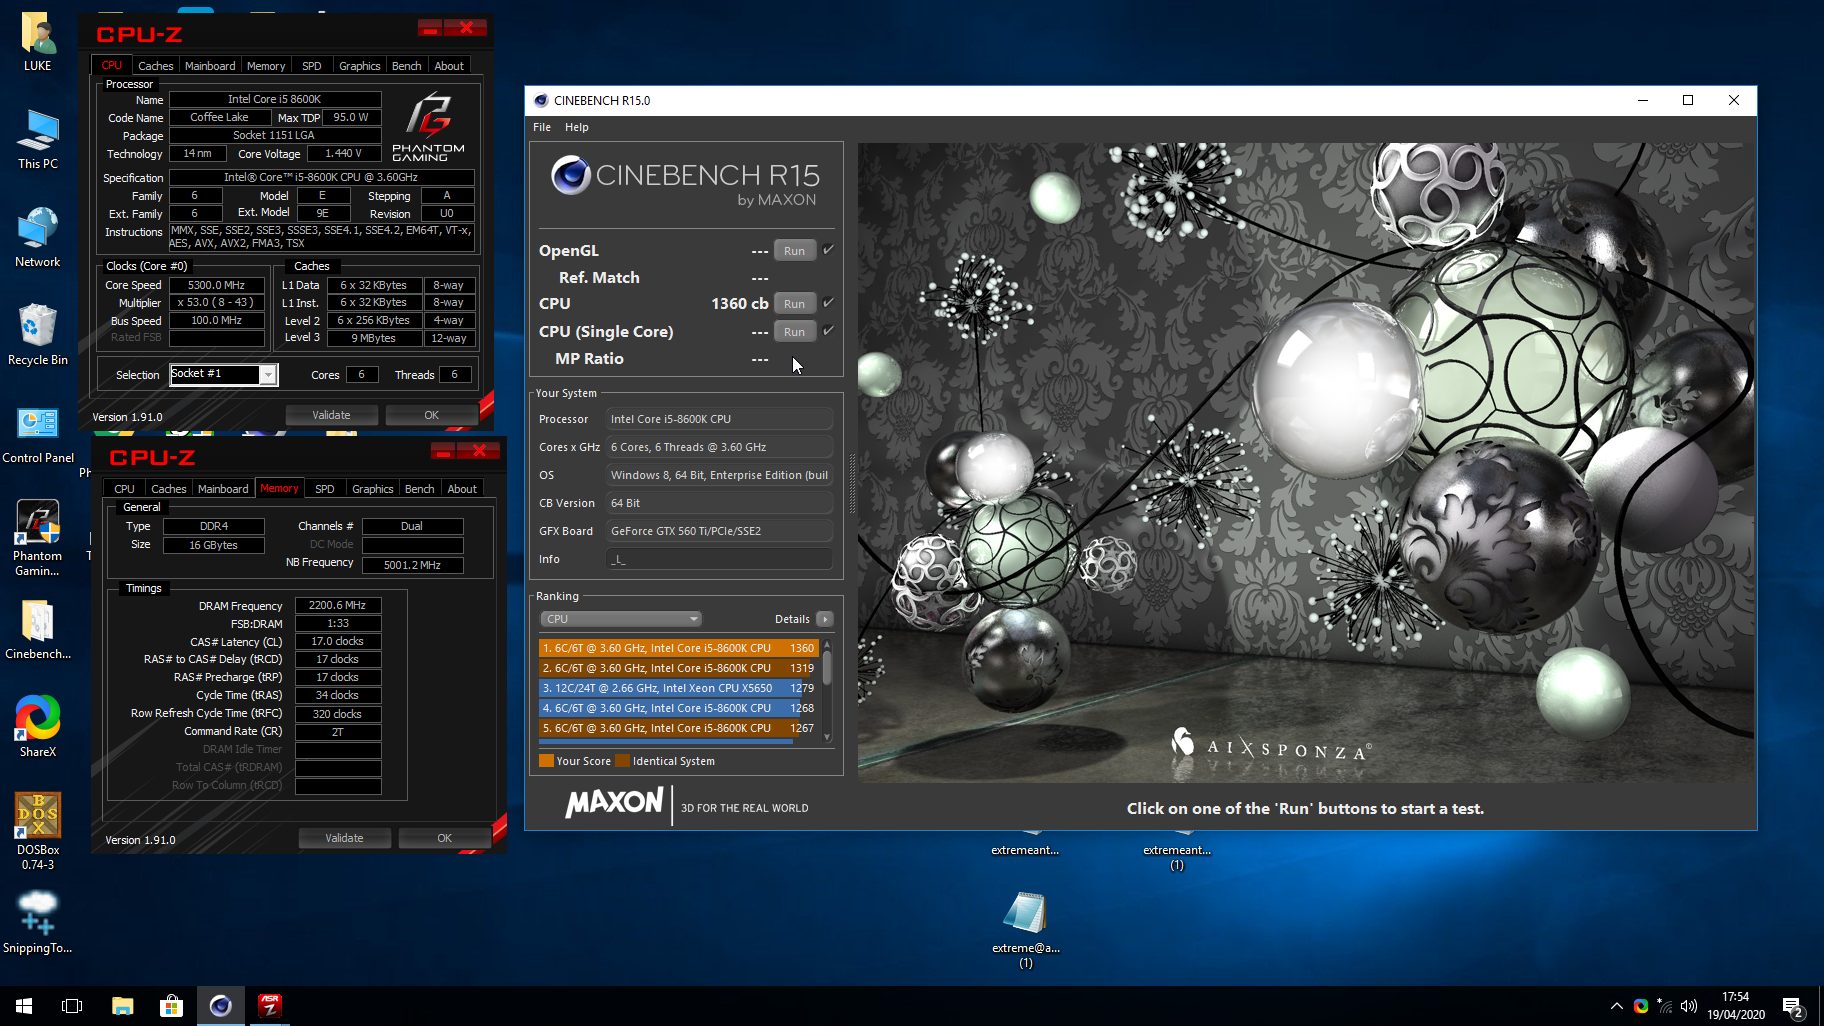The height and width of the screenshot is (1026, 1824).
Task: Toggle the CPU (Single Core) test checkbox
Action: [828, 331]
